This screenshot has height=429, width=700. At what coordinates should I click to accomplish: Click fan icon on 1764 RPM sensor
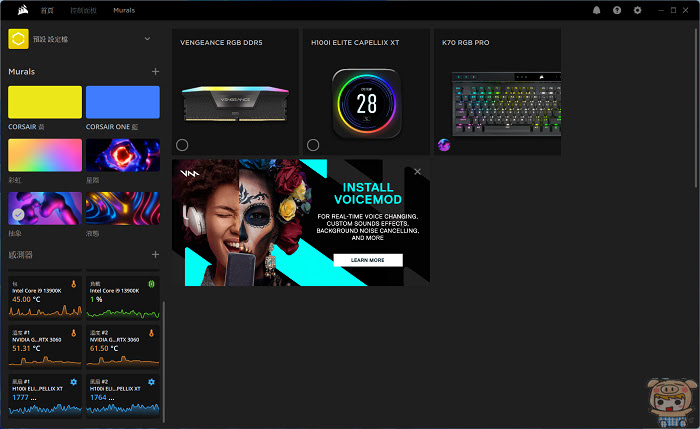[151, 382]
